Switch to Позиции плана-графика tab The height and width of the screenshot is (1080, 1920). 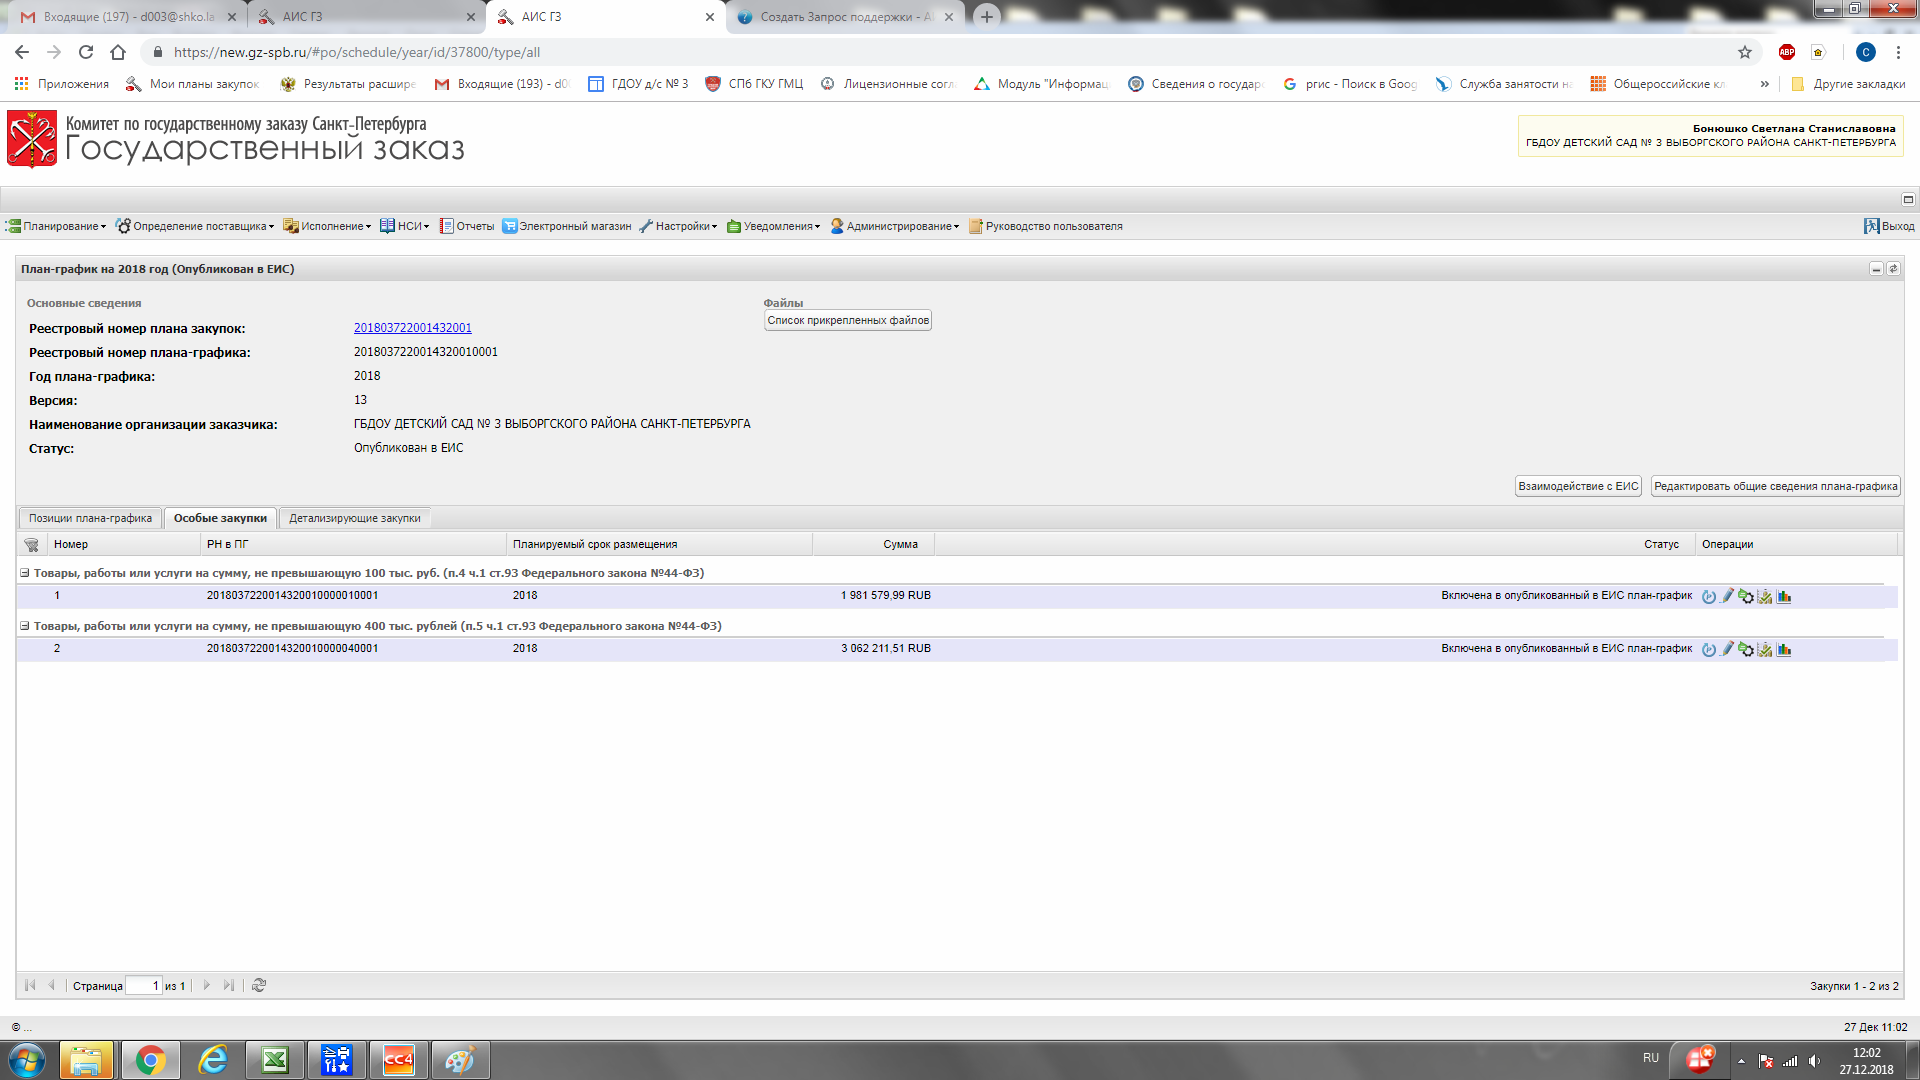pyautogui.click(x=90, y=518)
